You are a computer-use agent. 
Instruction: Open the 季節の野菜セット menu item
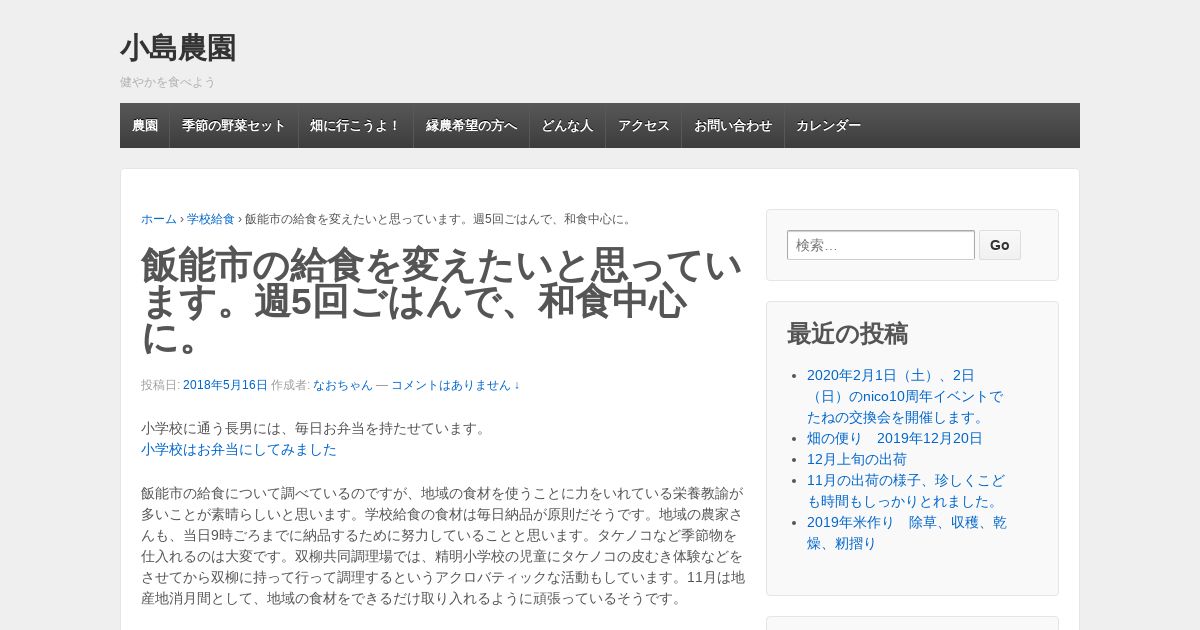tap(234, 126)
